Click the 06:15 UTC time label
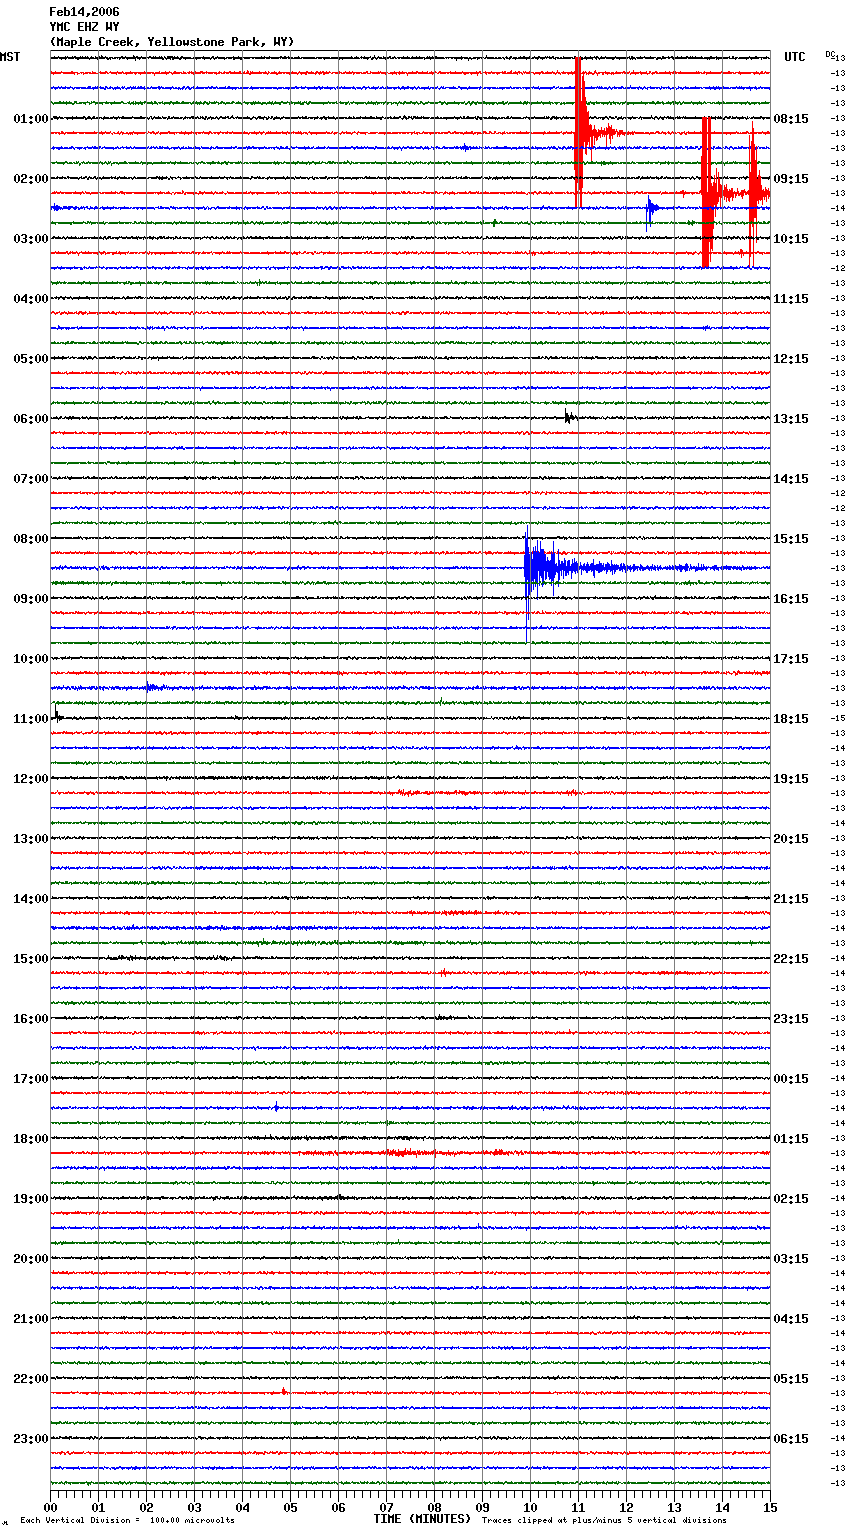This screenshot has height=1534, width=850. pyautogui.click(x=791, y=1439)
